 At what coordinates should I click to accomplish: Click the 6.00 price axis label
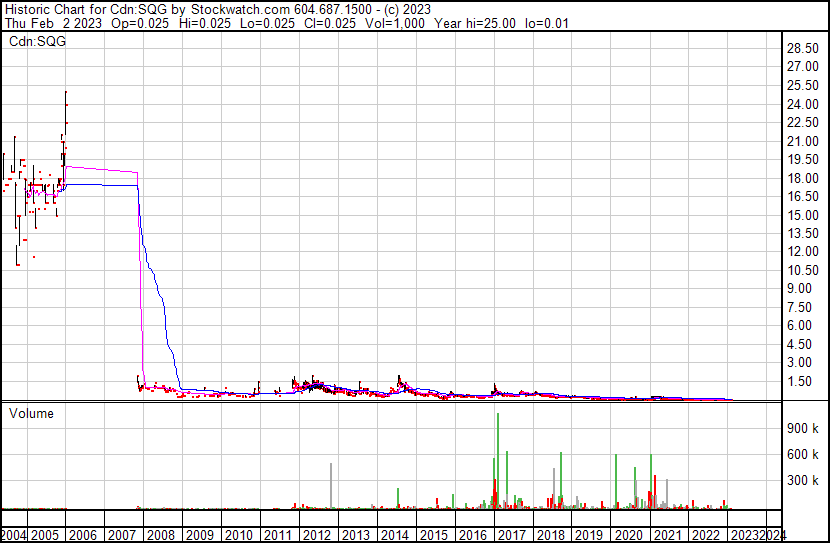point(799,325)
